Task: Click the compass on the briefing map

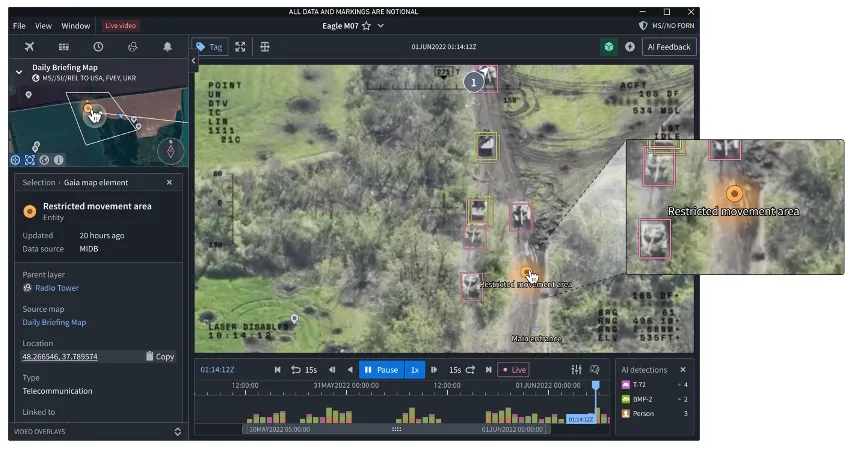Action: [x=170, y=150]
